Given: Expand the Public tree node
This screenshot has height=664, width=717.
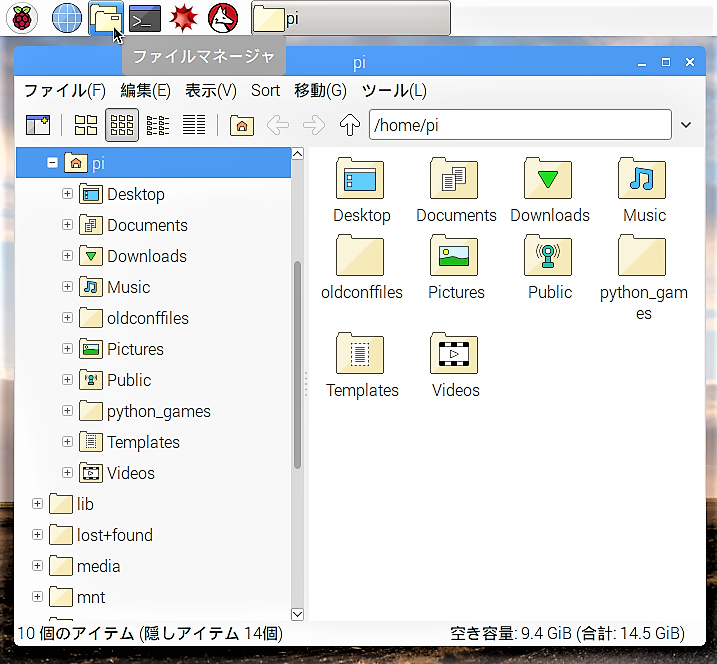Looking at the screenshot, I should coord(67,380).
